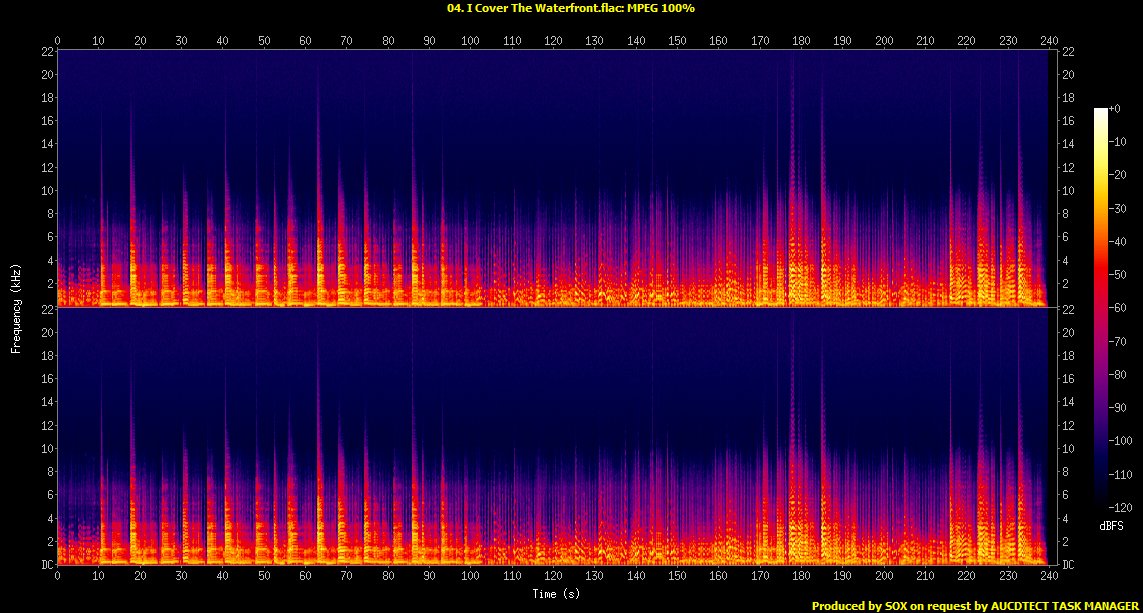Click the white top of the dBFS color scale bar
This screenshot has height=613, width=1143.
[x=1100, y=112]
